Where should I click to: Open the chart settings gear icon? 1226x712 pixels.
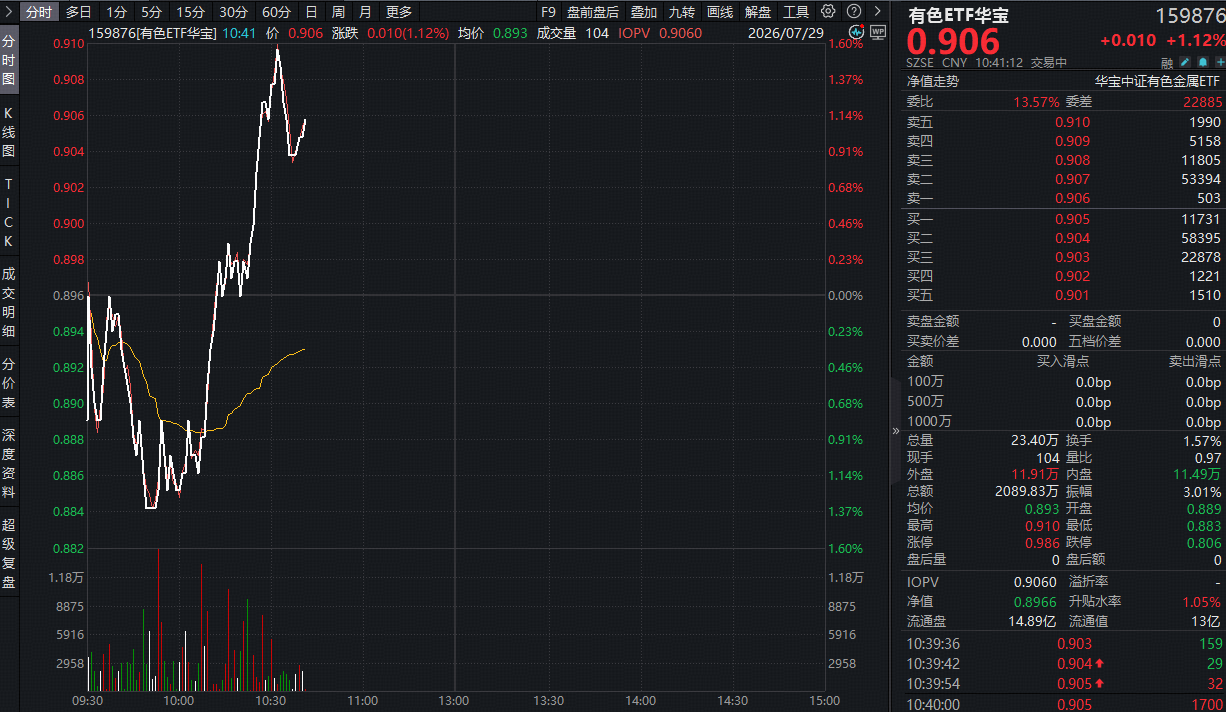[x=828, y=12]
